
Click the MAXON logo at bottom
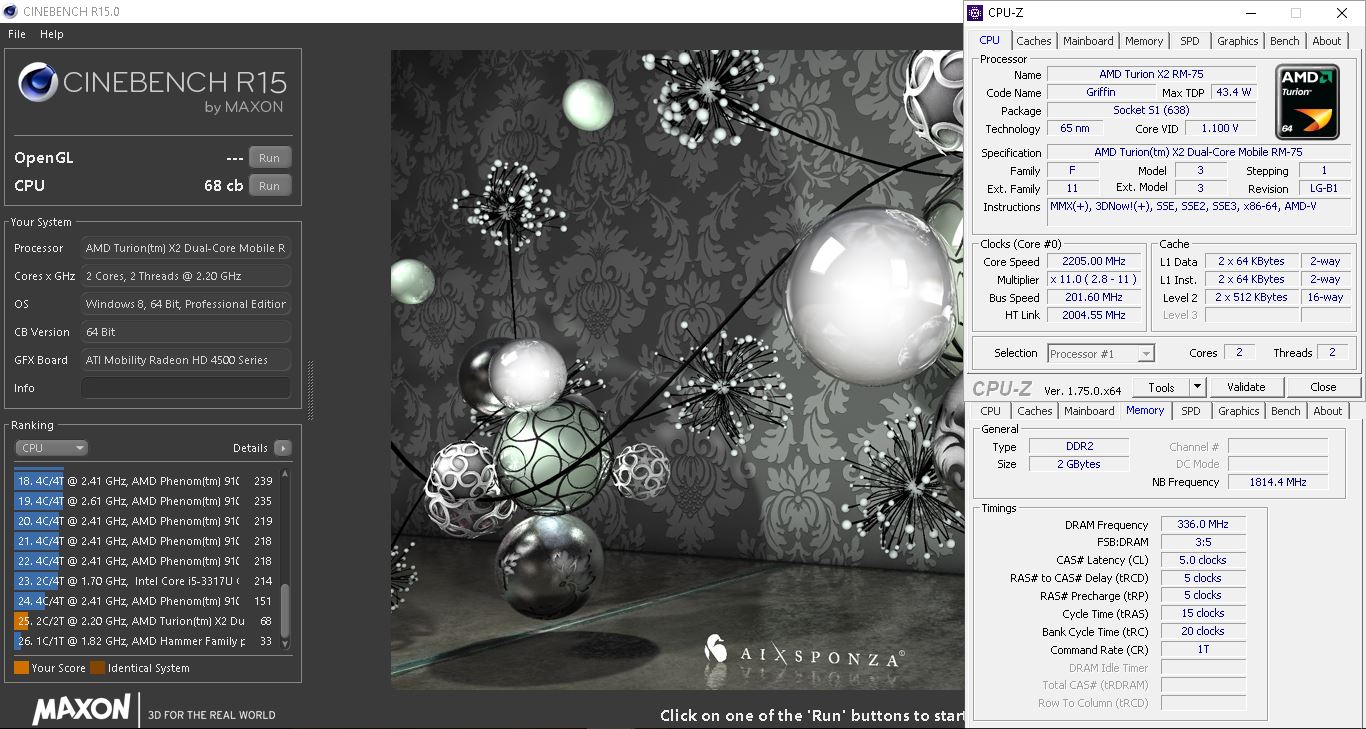click(x=80, y=710)
